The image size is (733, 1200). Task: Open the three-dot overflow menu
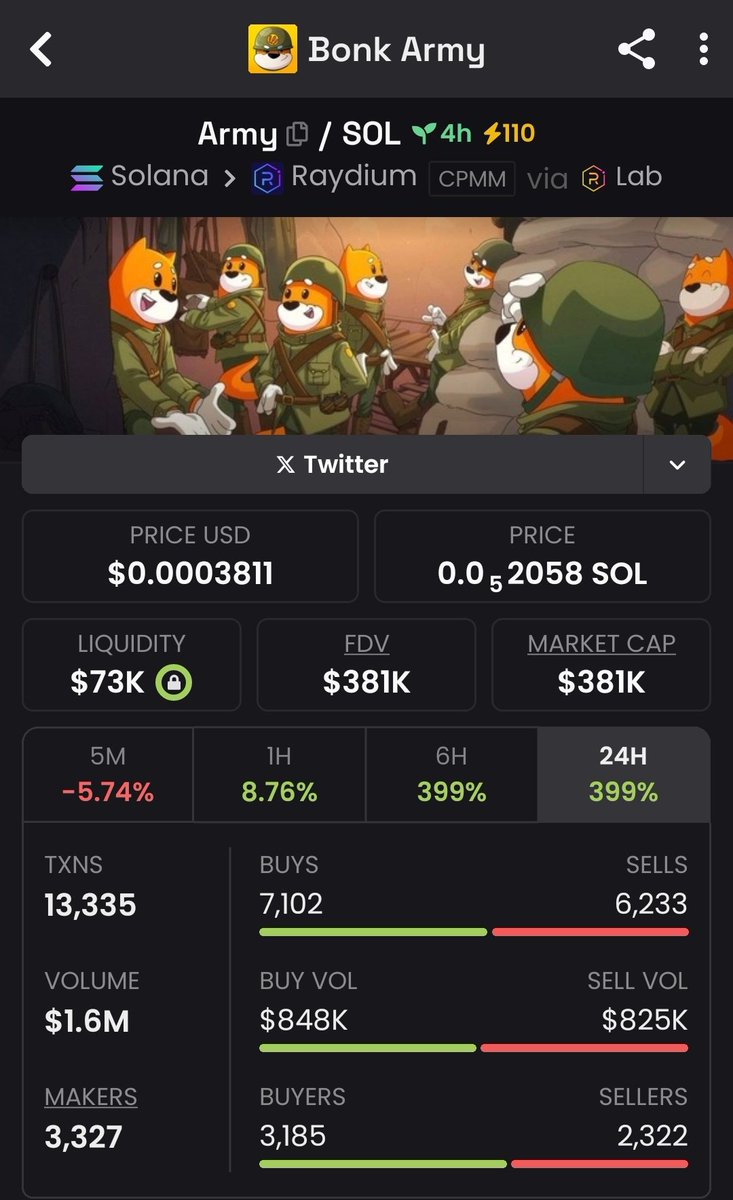704,49
